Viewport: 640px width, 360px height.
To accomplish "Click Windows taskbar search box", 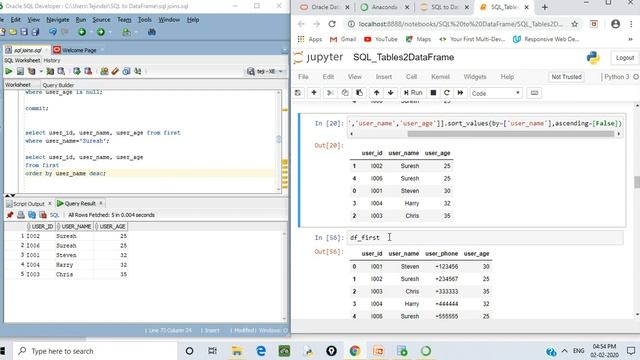I will point(95,351).
